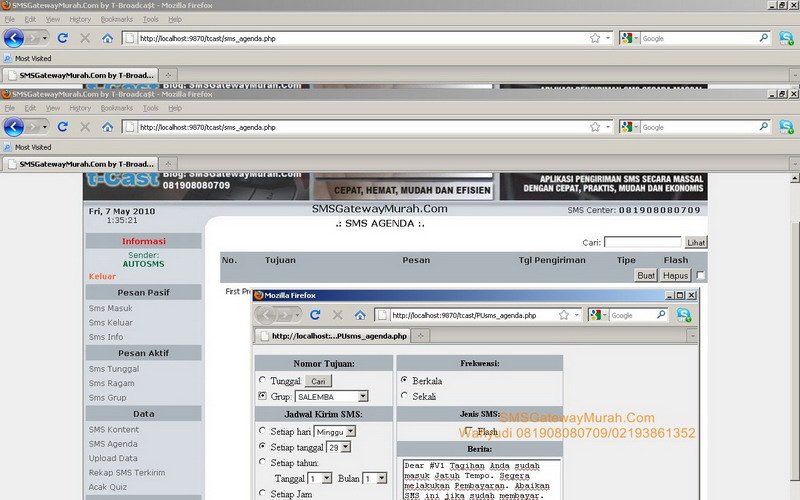Click Google engine icon in popup window search box
800x500 pixels.
pyautogui.click(x=595, y=315)
